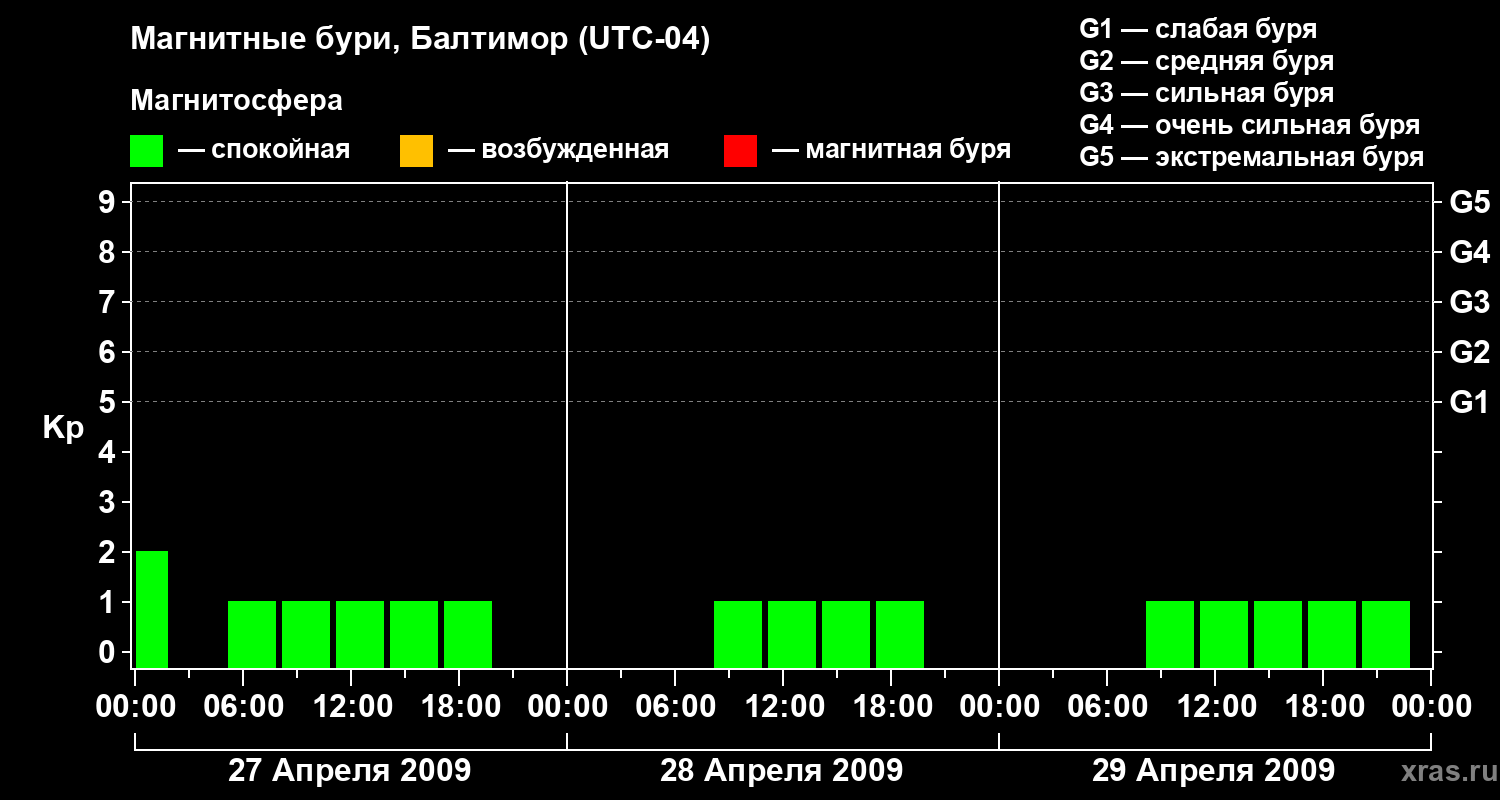Click the G5 label on right axis

(x=1470, y=202)
